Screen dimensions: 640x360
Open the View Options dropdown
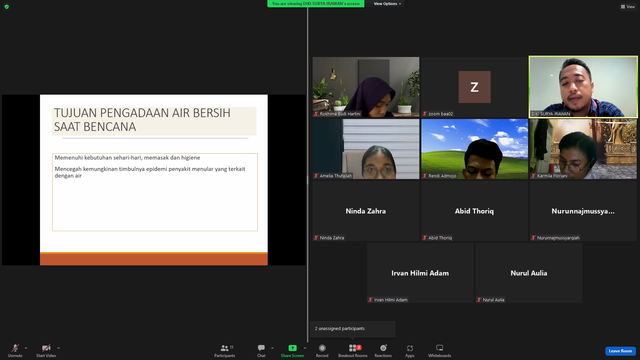[387, 4]
